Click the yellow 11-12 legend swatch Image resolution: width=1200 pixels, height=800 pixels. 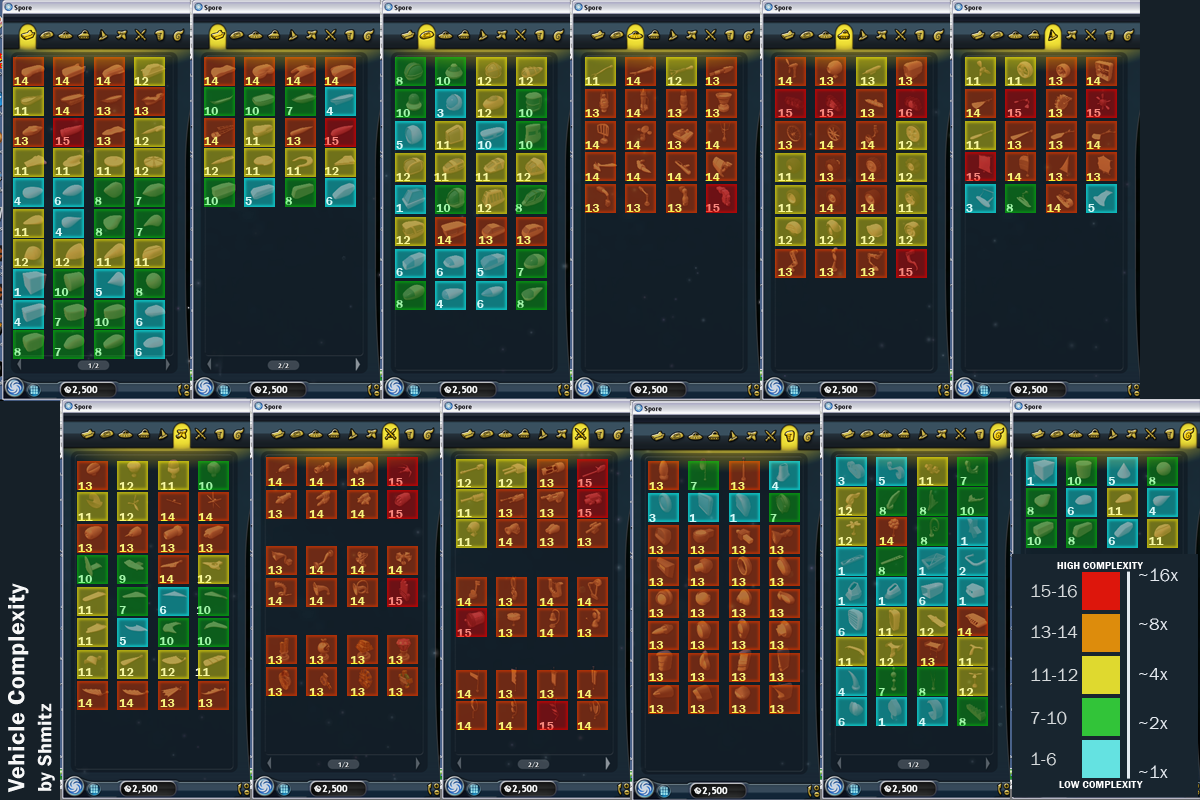point(1100,675)
